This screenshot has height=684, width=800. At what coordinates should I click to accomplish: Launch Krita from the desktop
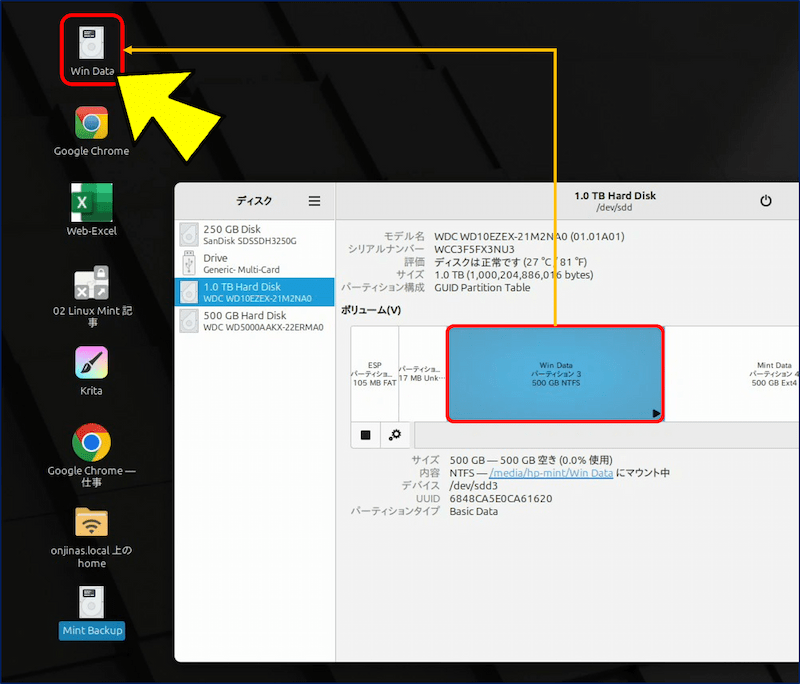click(x=92, y=363)
